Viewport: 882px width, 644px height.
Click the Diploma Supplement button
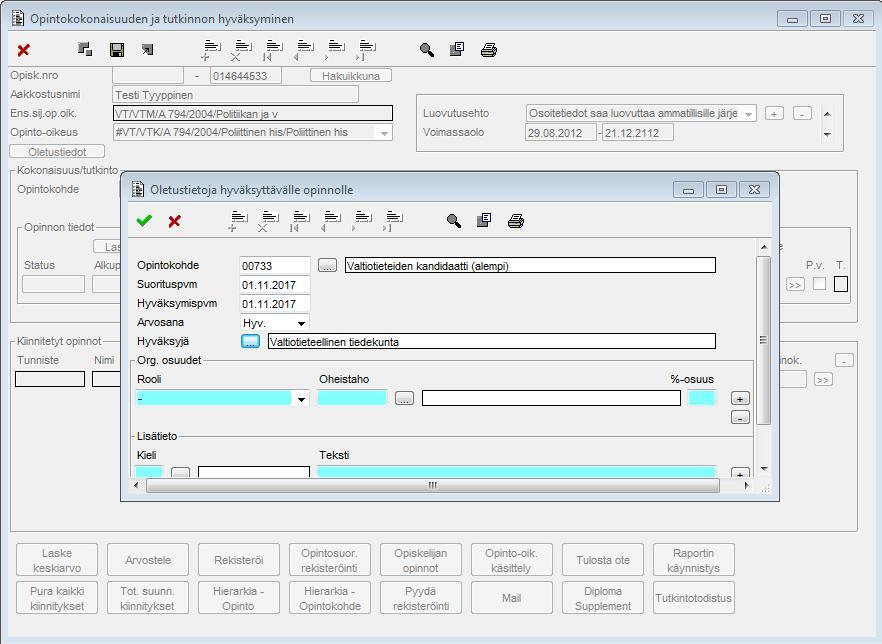[602, 598]
